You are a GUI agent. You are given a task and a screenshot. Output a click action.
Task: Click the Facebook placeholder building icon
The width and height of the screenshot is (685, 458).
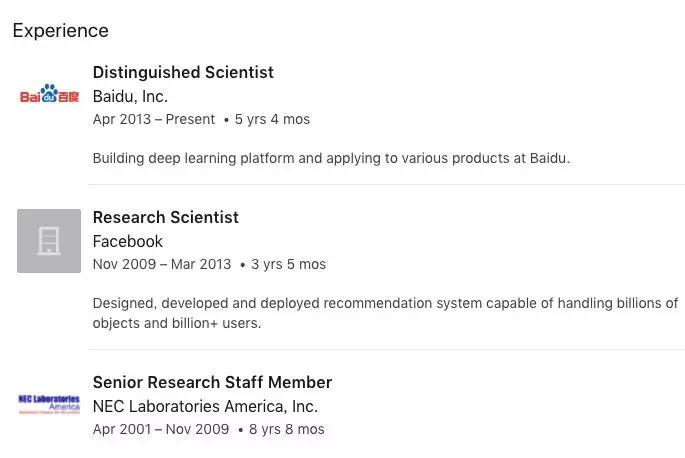point(49,241)
